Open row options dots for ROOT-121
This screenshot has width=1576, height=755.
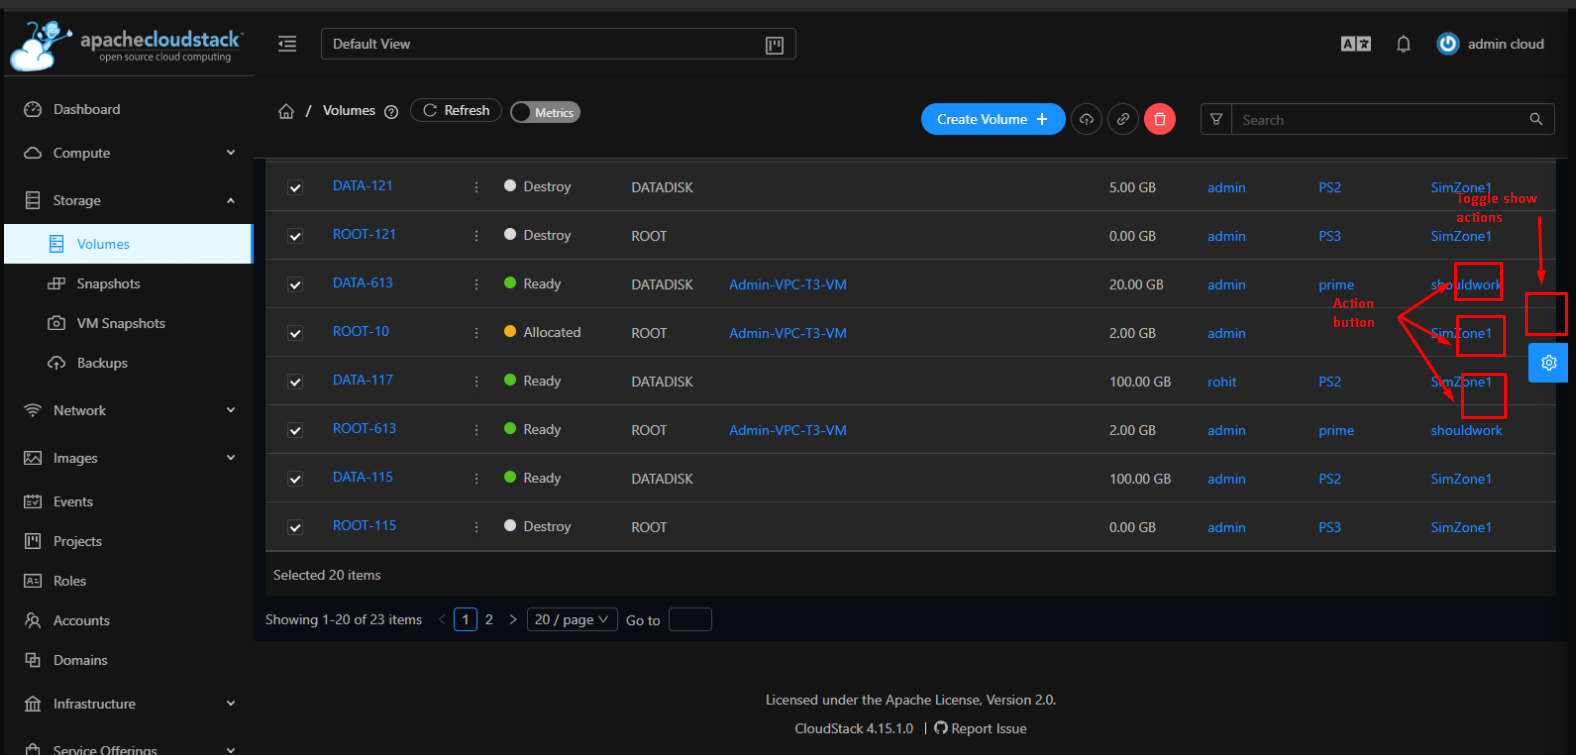click(x=476, y=236)
